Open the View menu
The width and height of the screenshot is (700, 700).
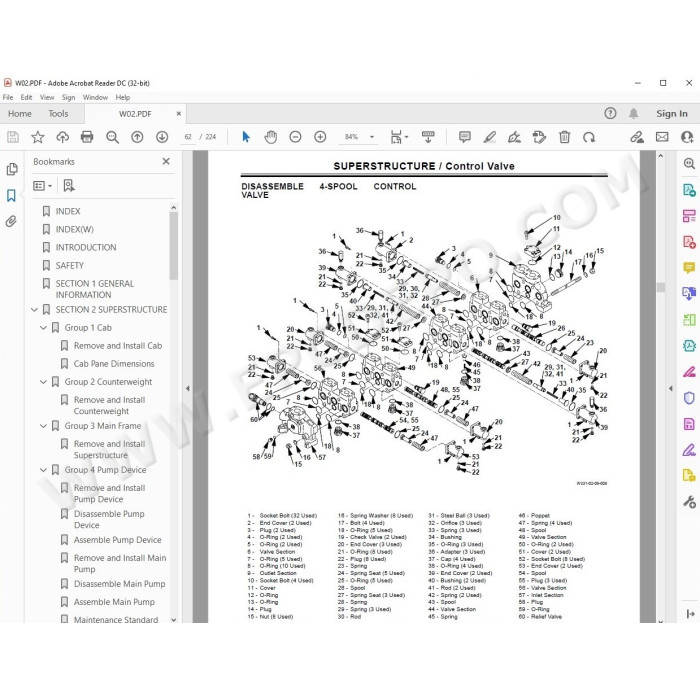coord(47,97)
